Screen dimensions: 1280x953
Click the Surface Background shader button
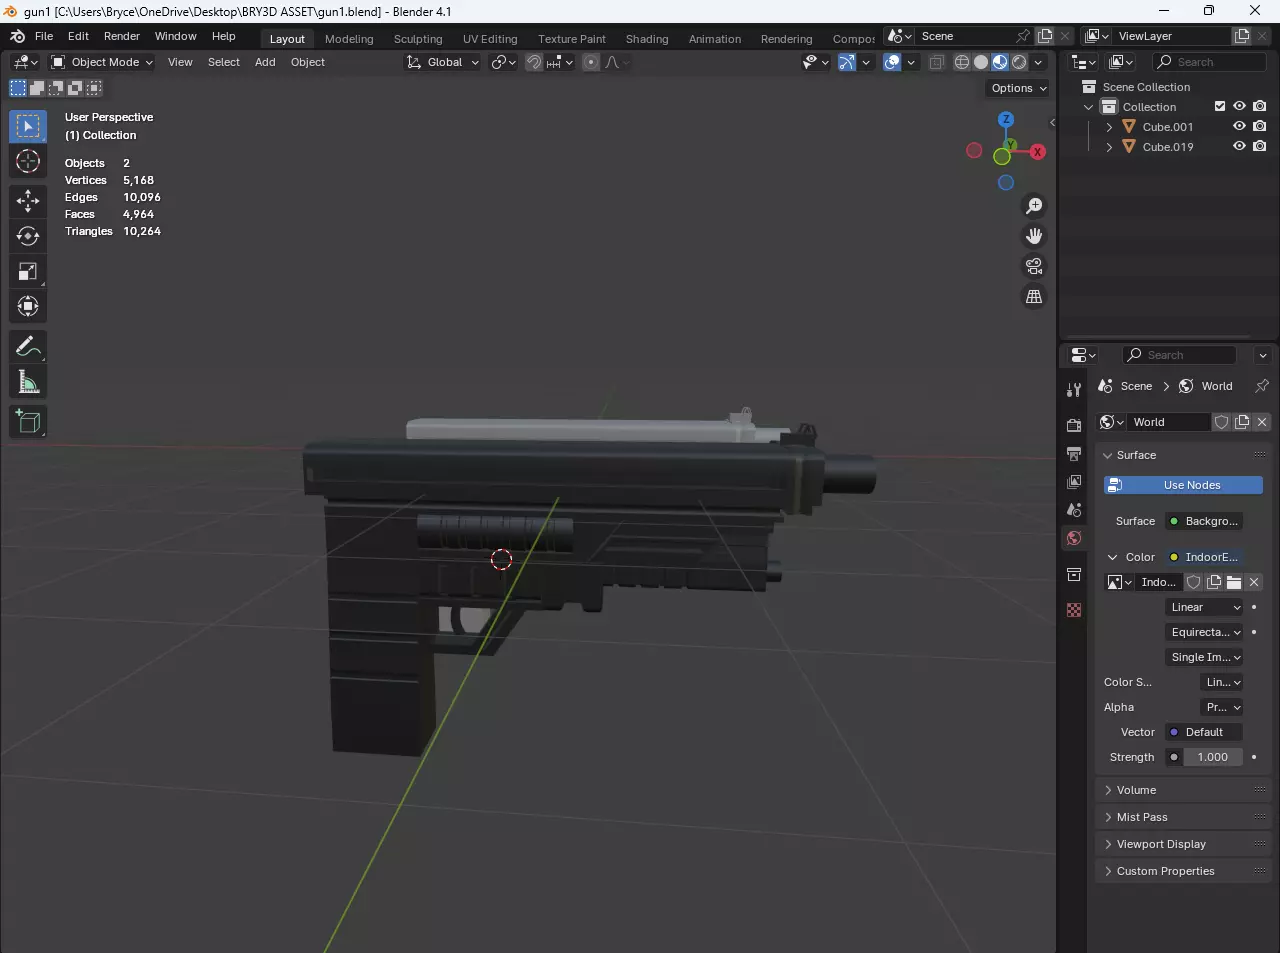[x=1204, y=521]
